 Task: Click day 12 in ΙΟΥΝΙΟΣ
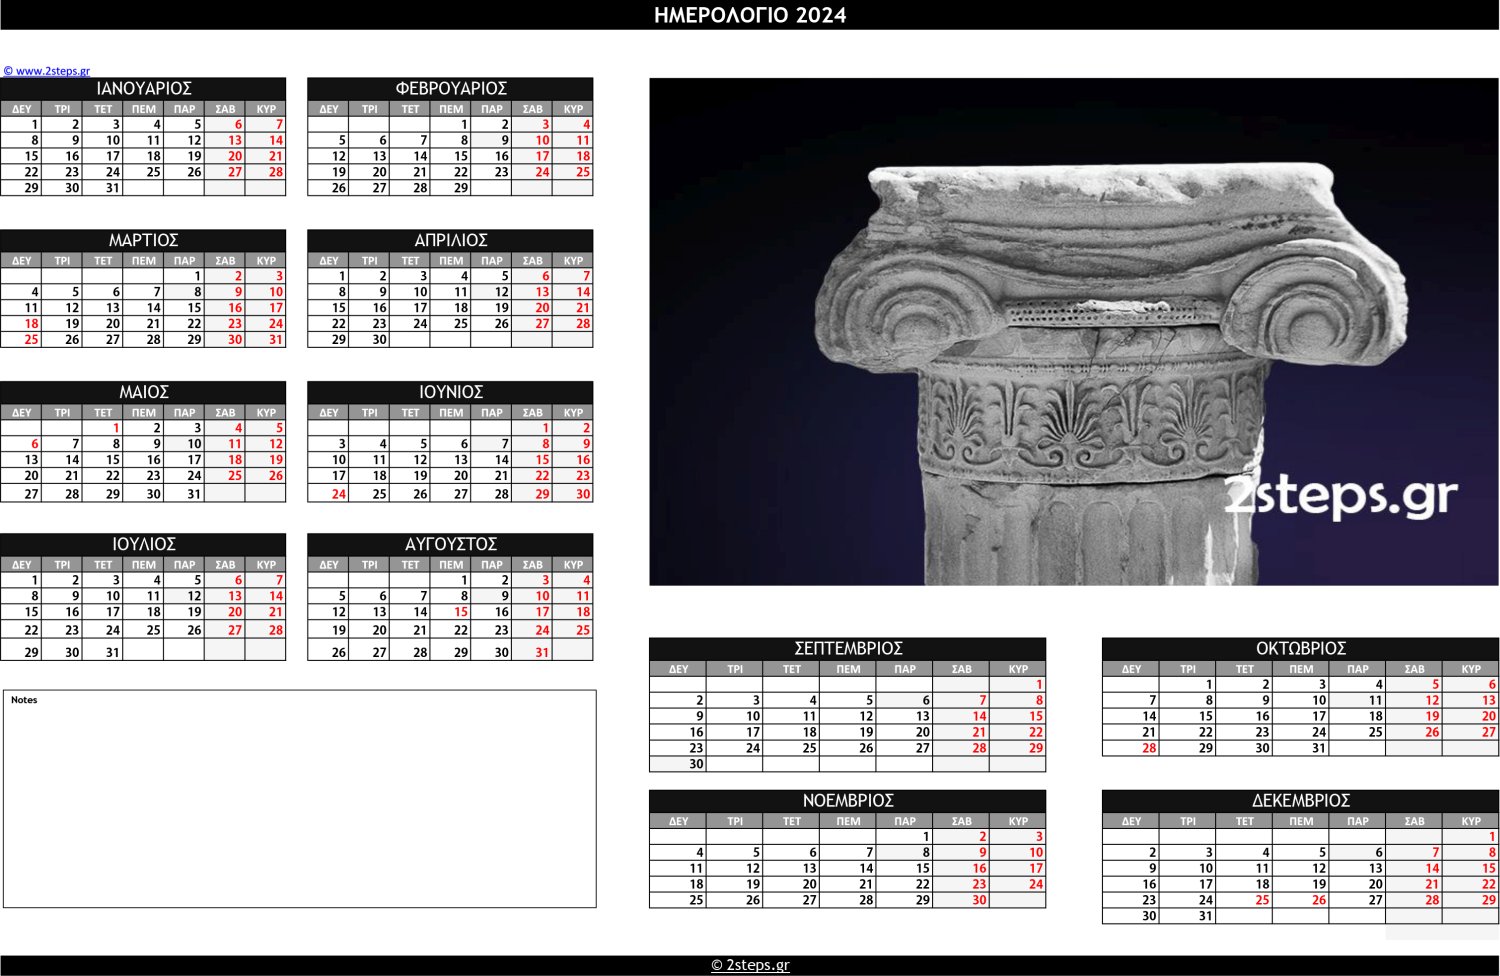point(410,460)
